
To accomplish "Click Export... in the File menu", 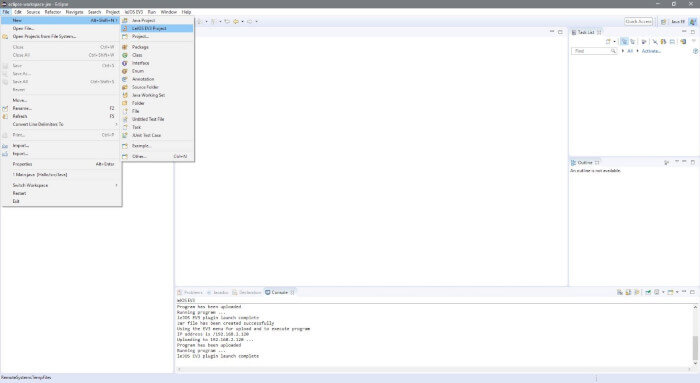I will 61,154.
